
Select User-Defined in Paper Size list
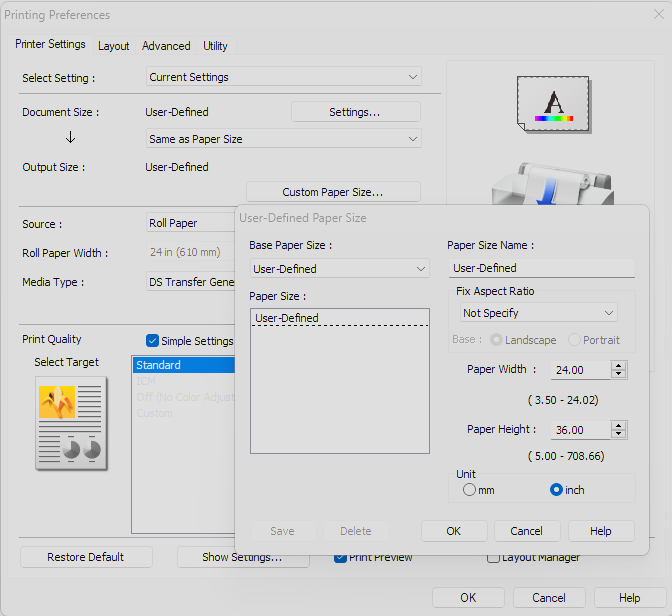(287, 318)
